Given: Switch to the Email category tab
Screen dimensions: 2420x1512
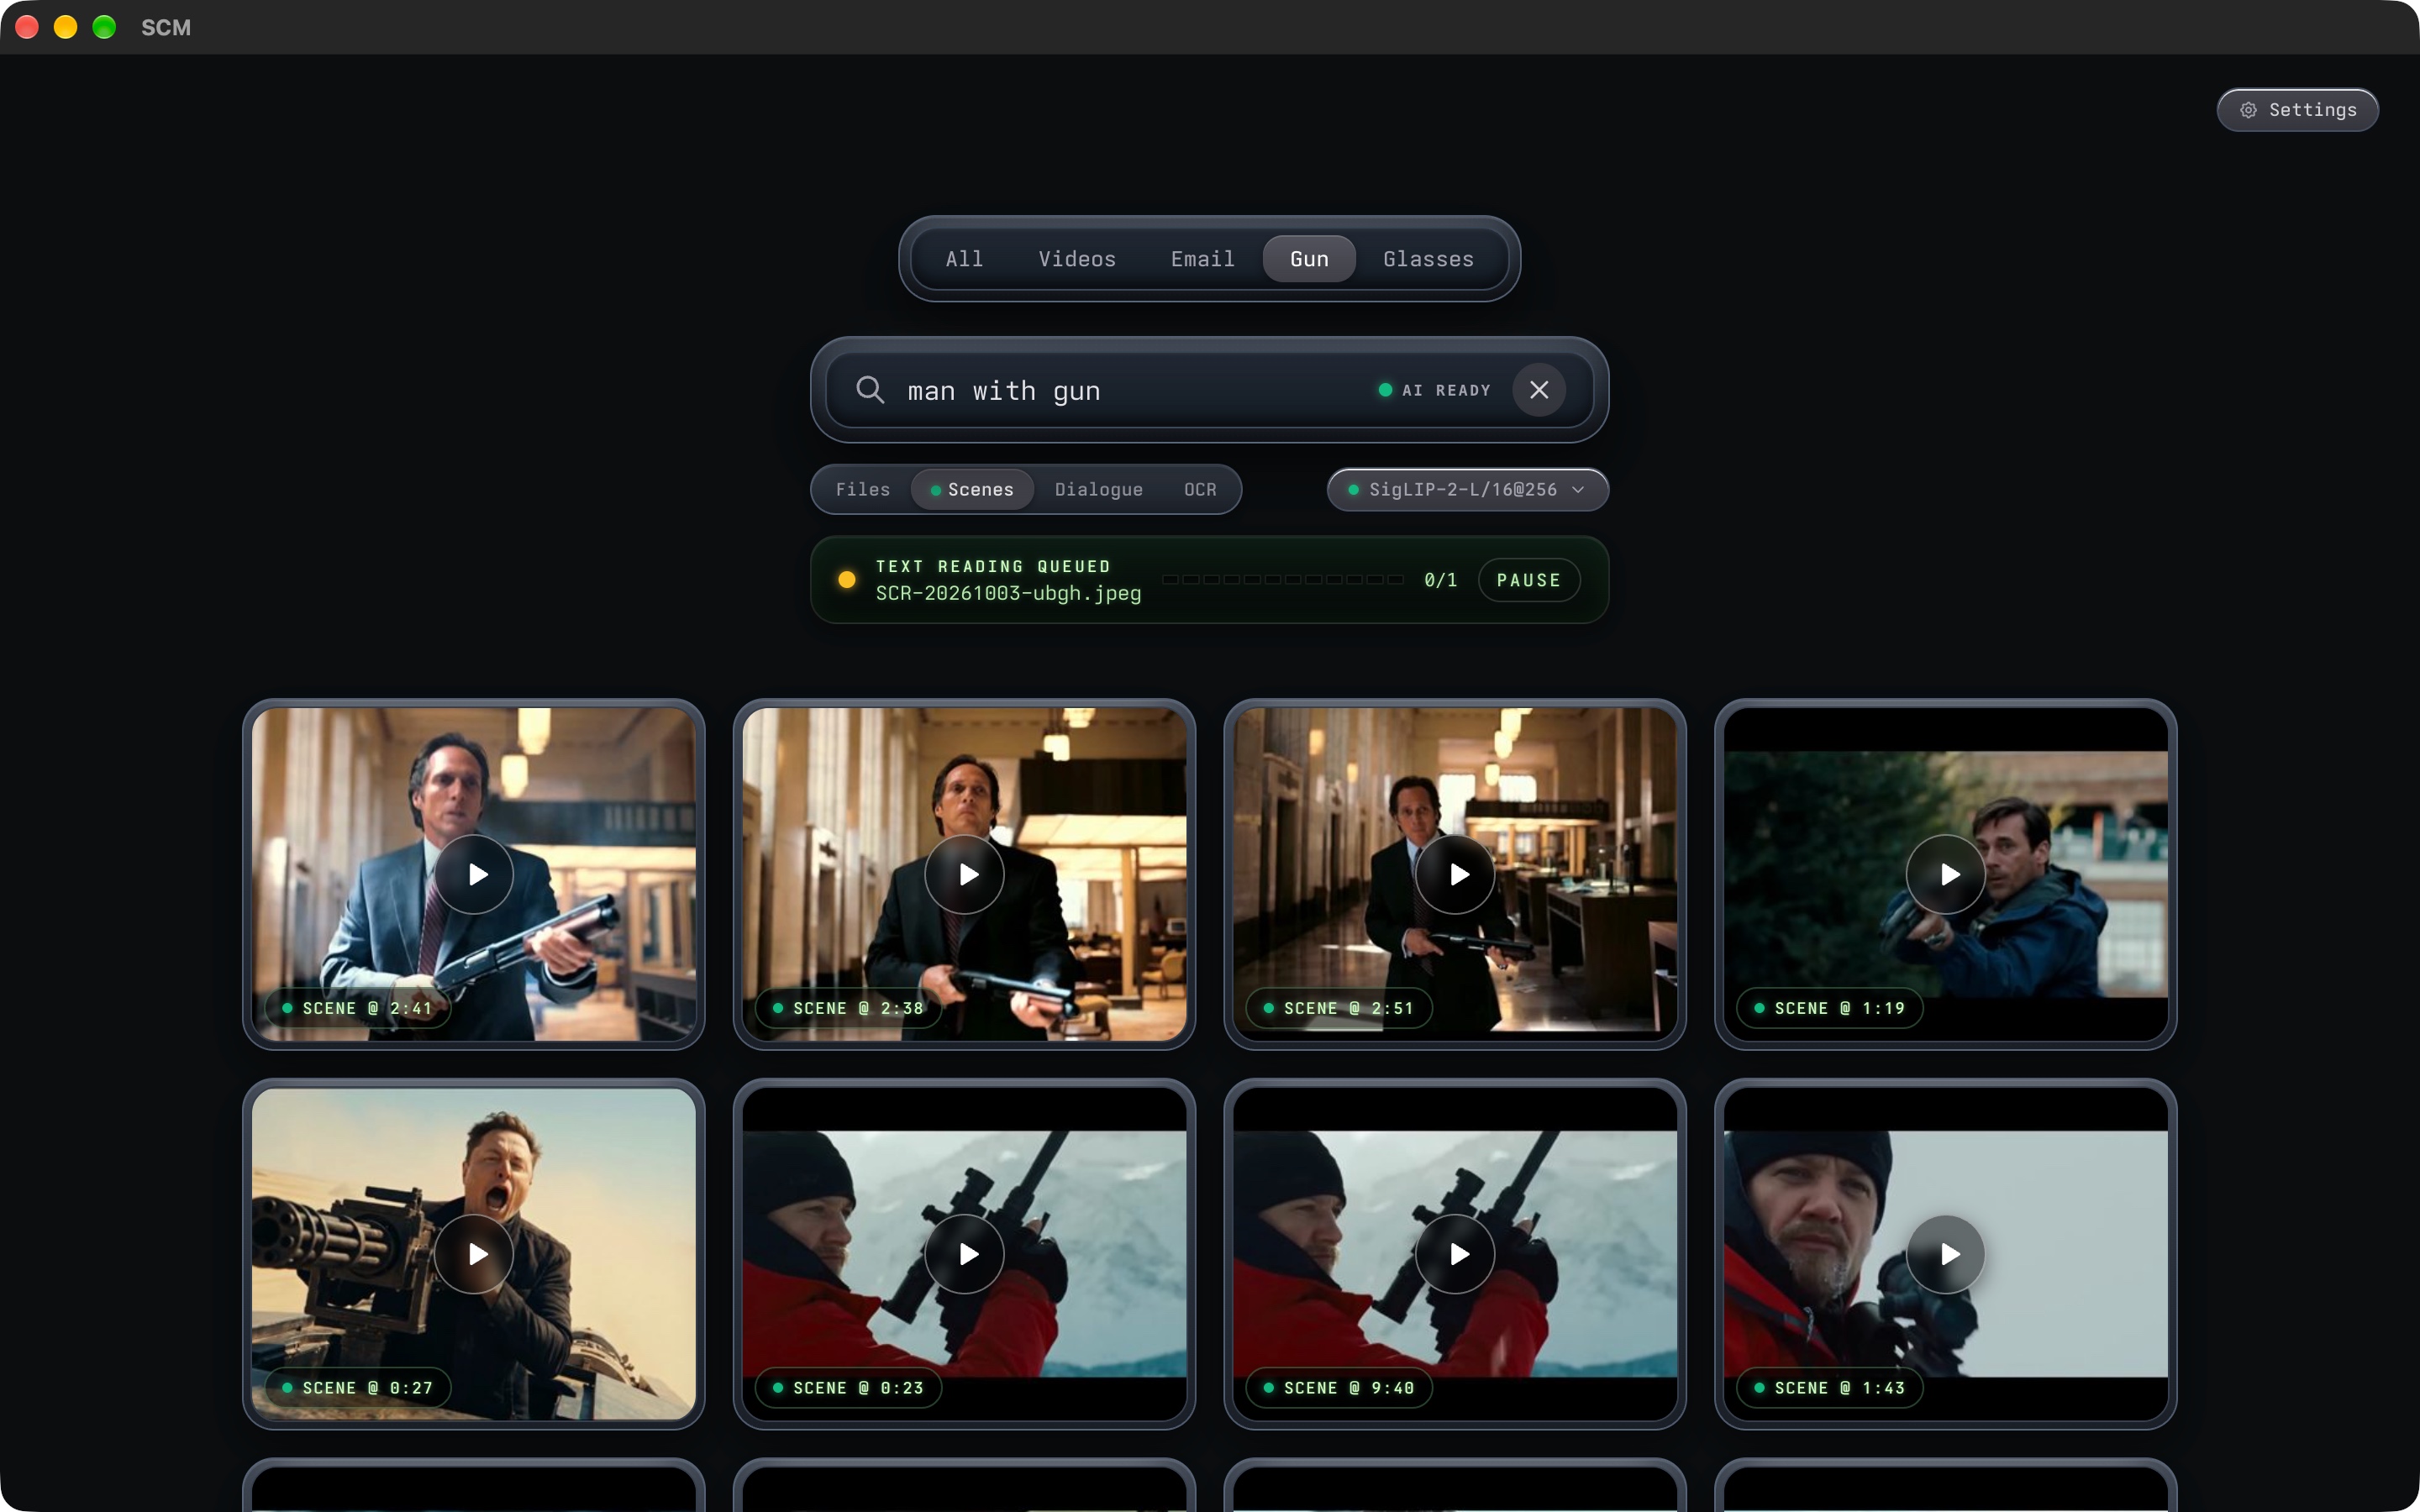Looking at the screenshot, I should (1202, 259).
